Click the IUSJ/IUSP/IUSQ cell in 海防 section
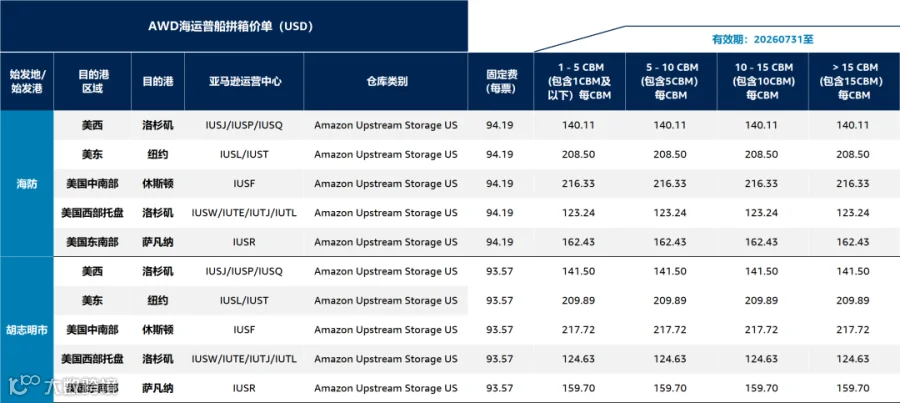 tap(244, 125)
